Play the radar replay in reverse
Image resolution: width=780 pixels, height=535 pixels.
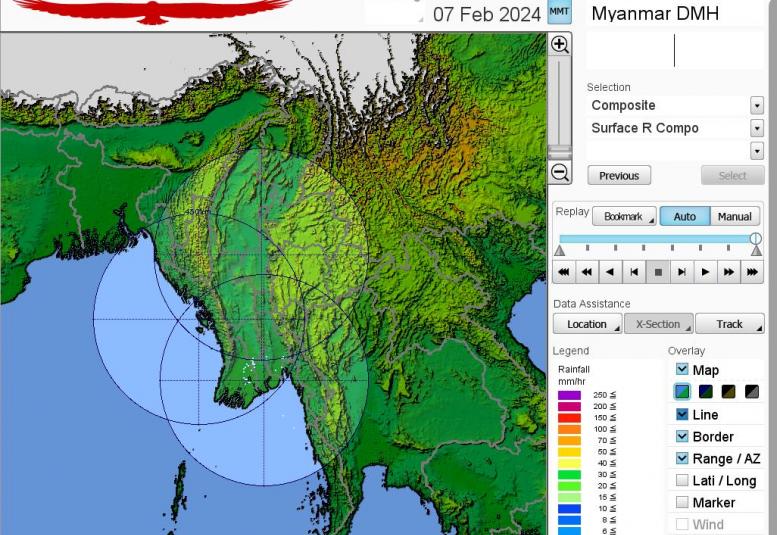(x=610, y=272)
